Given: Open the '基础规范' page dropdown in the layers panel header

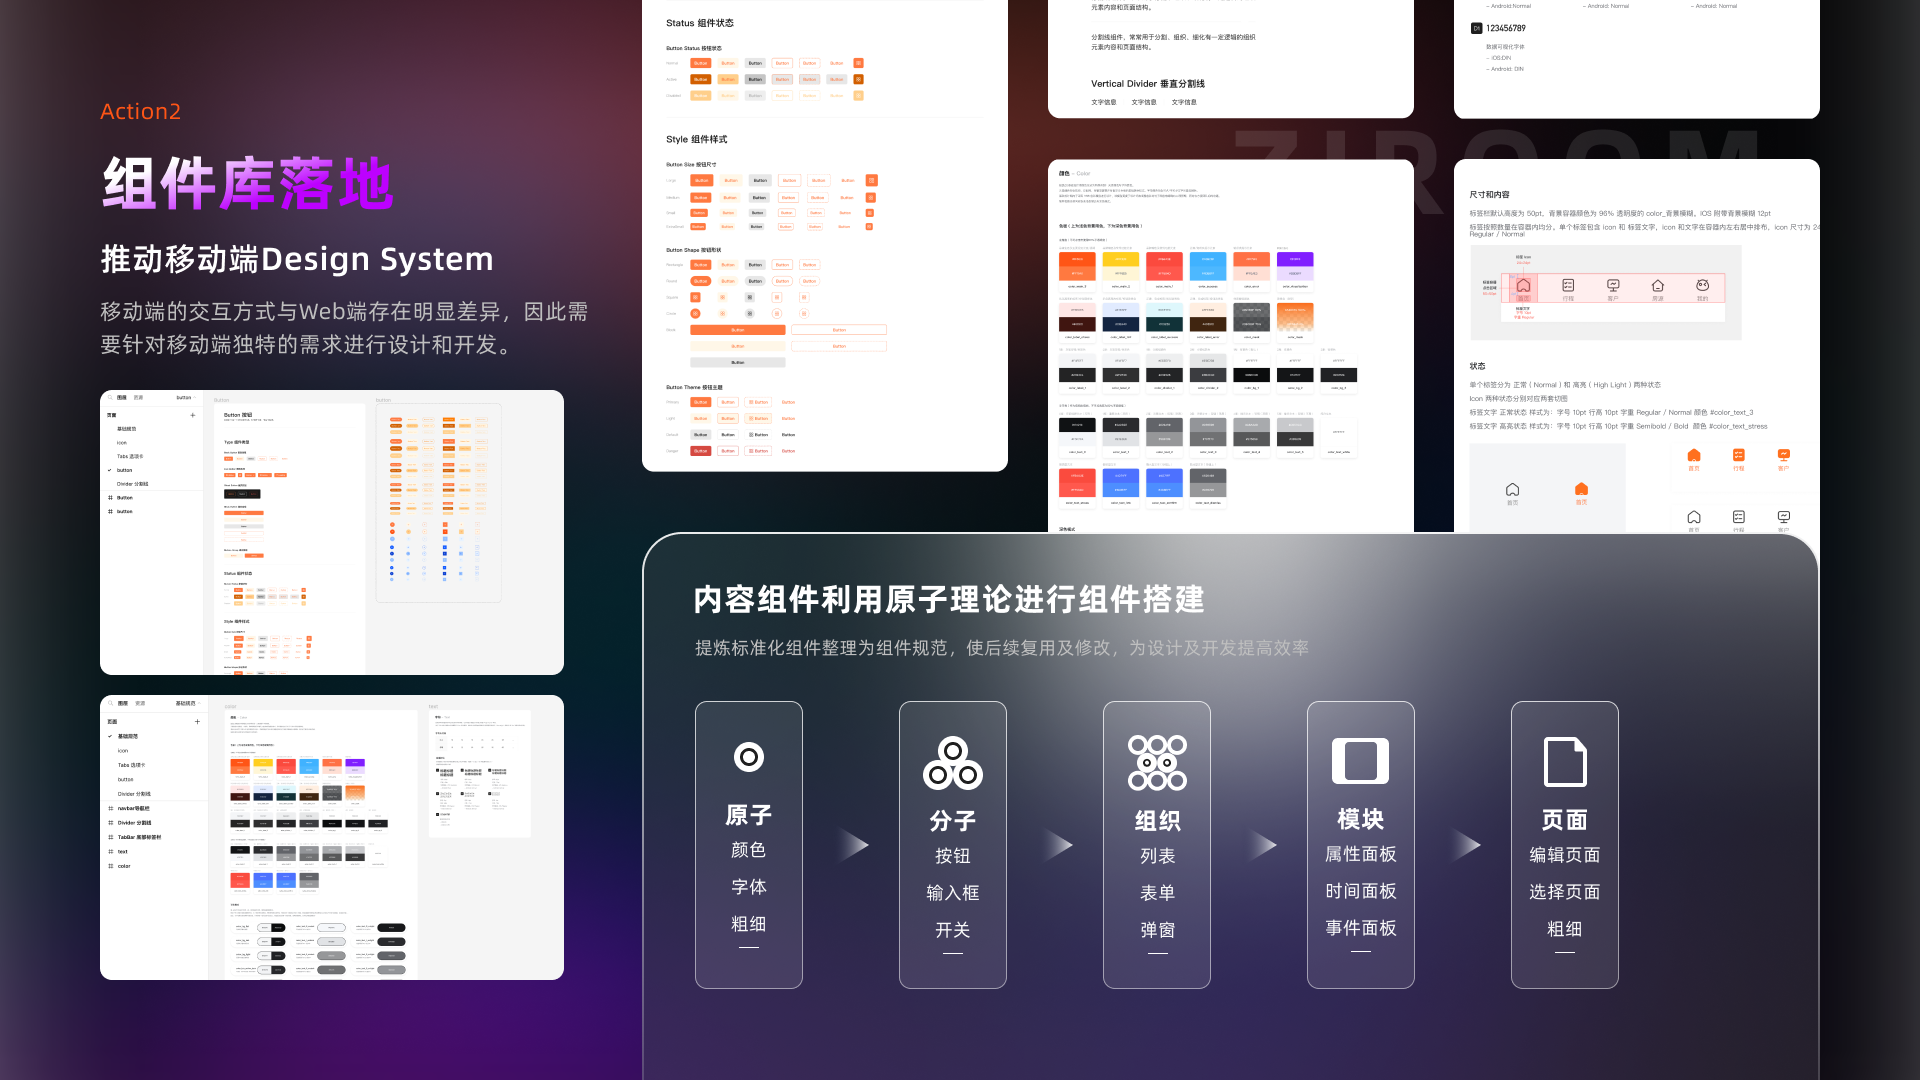Looking at the screenshot, I should (188, 703).
